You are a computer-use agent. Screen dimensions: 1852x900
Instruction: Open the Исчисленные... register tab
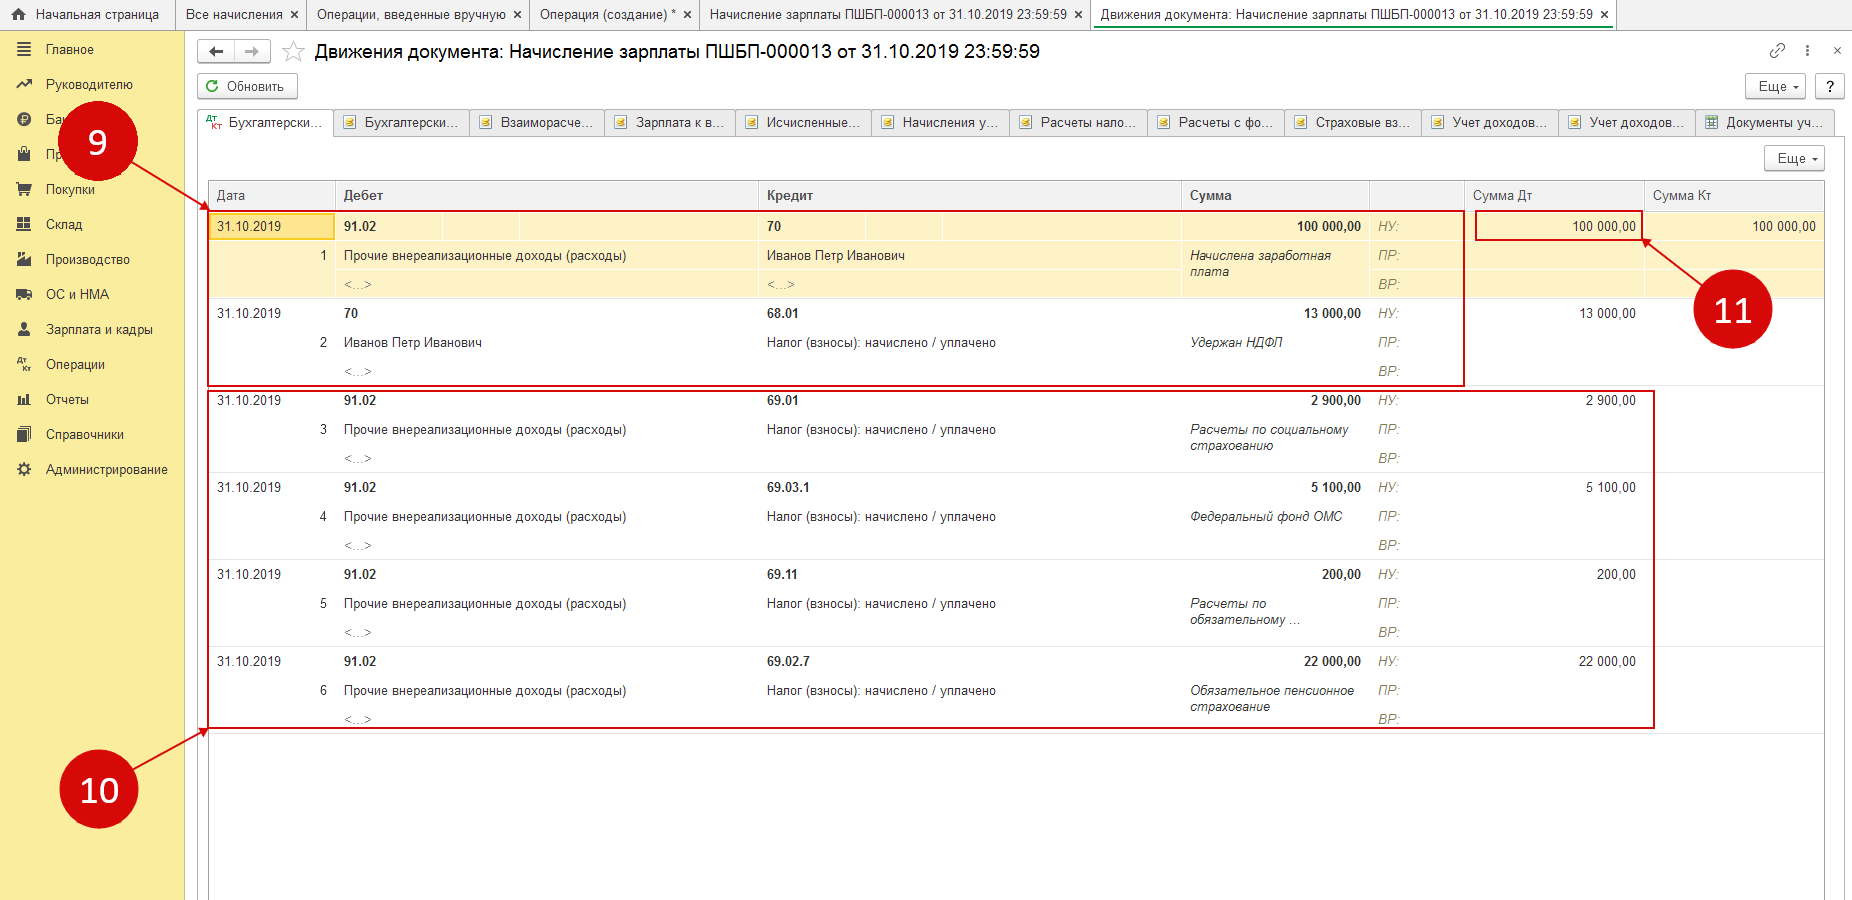click(804, 122)
